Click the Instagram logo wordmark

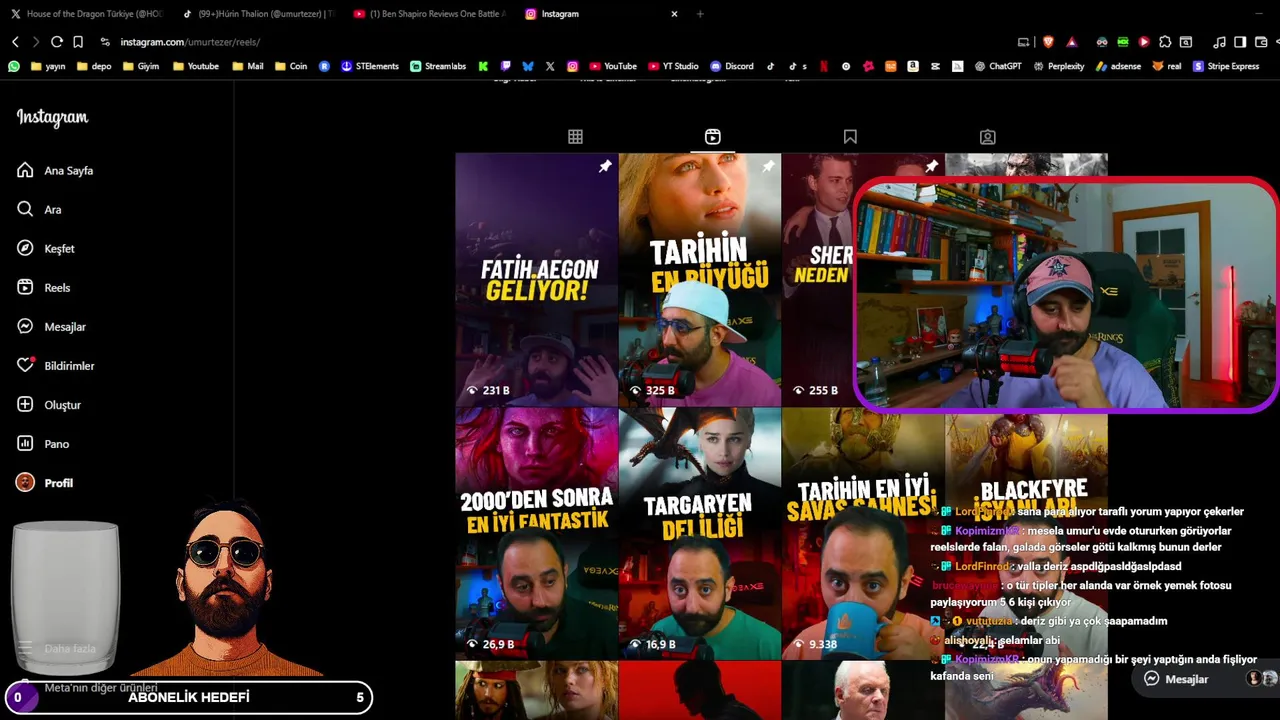point(52,118)
